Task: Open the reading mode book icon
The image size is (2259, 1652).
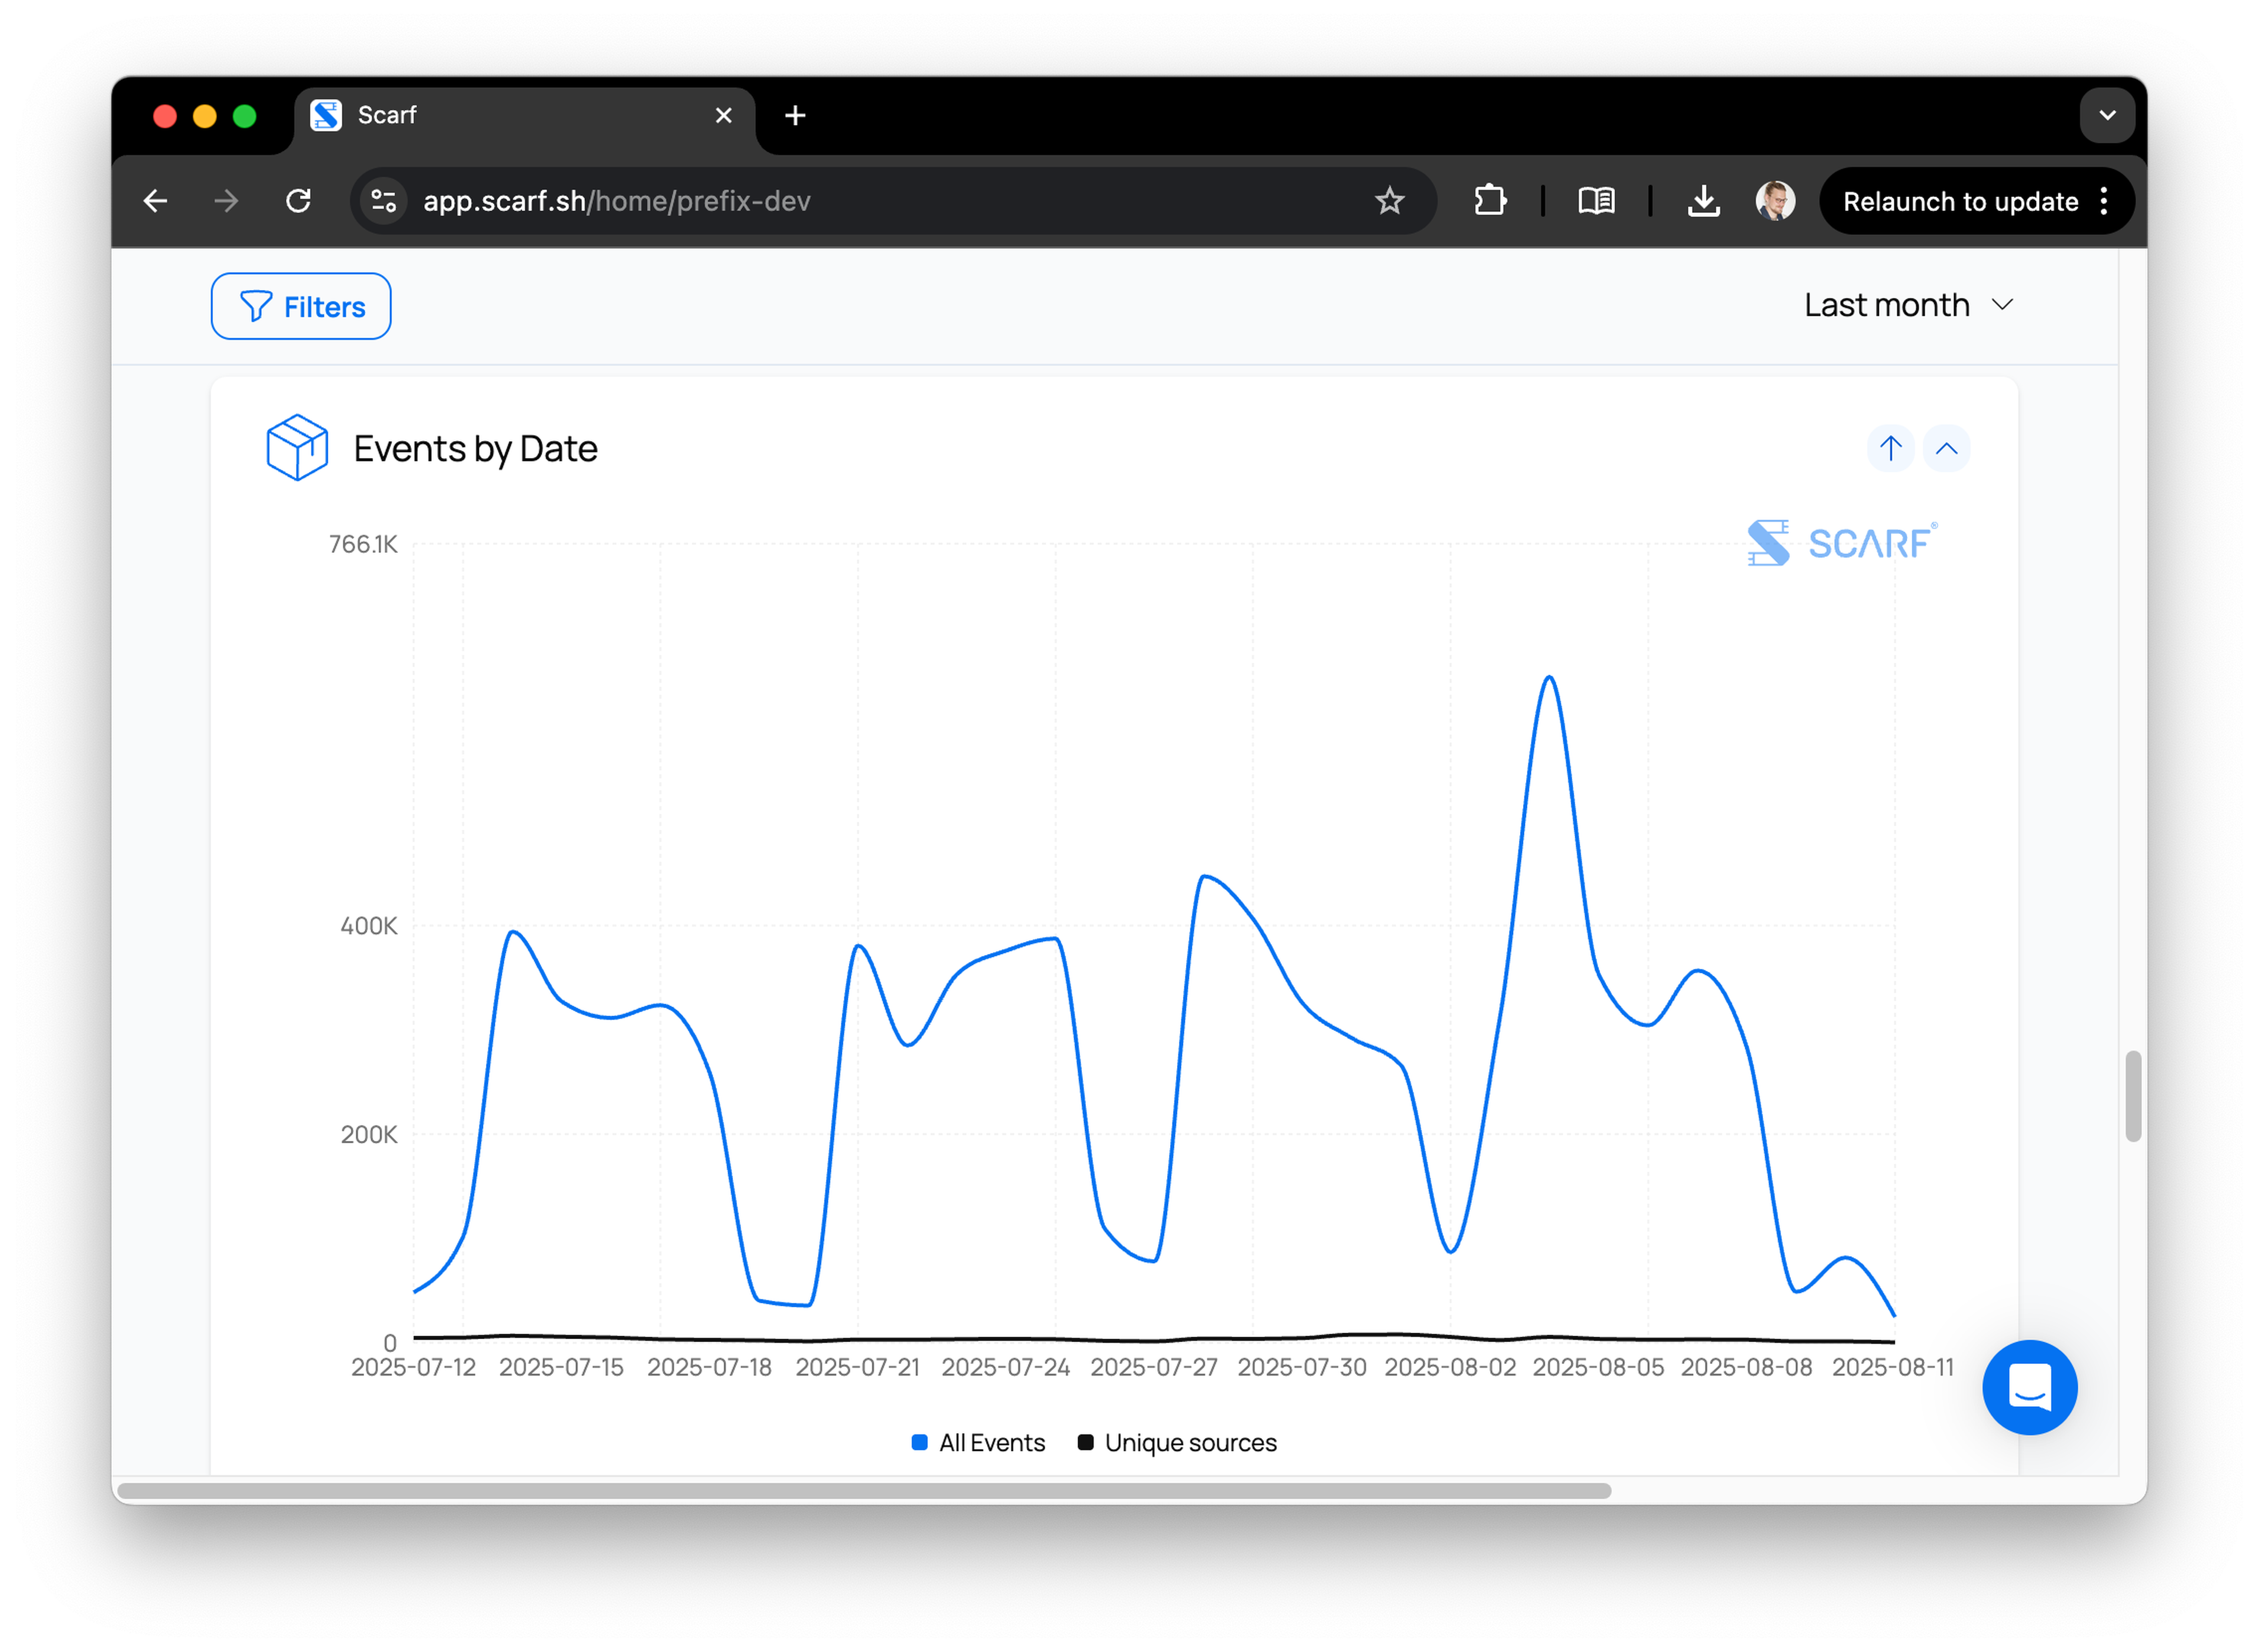Action: pyautogui.click(x=1596, y=201)
